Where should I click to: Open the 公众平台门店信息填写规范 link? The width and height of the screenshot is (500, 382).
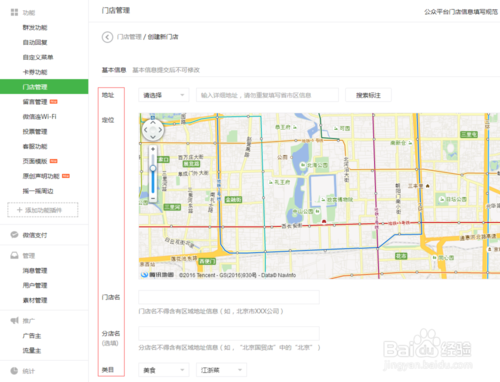461,12
